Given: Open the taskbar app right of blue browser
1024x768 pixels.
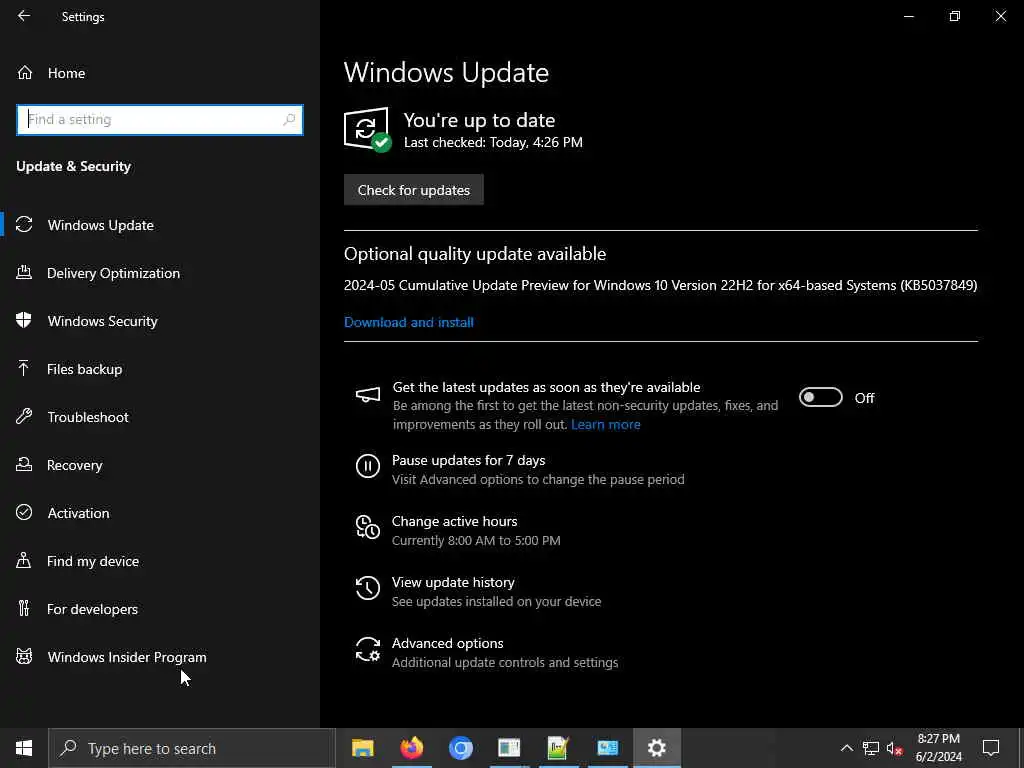Looking at the screenshot, I should (x=509, y=748).
